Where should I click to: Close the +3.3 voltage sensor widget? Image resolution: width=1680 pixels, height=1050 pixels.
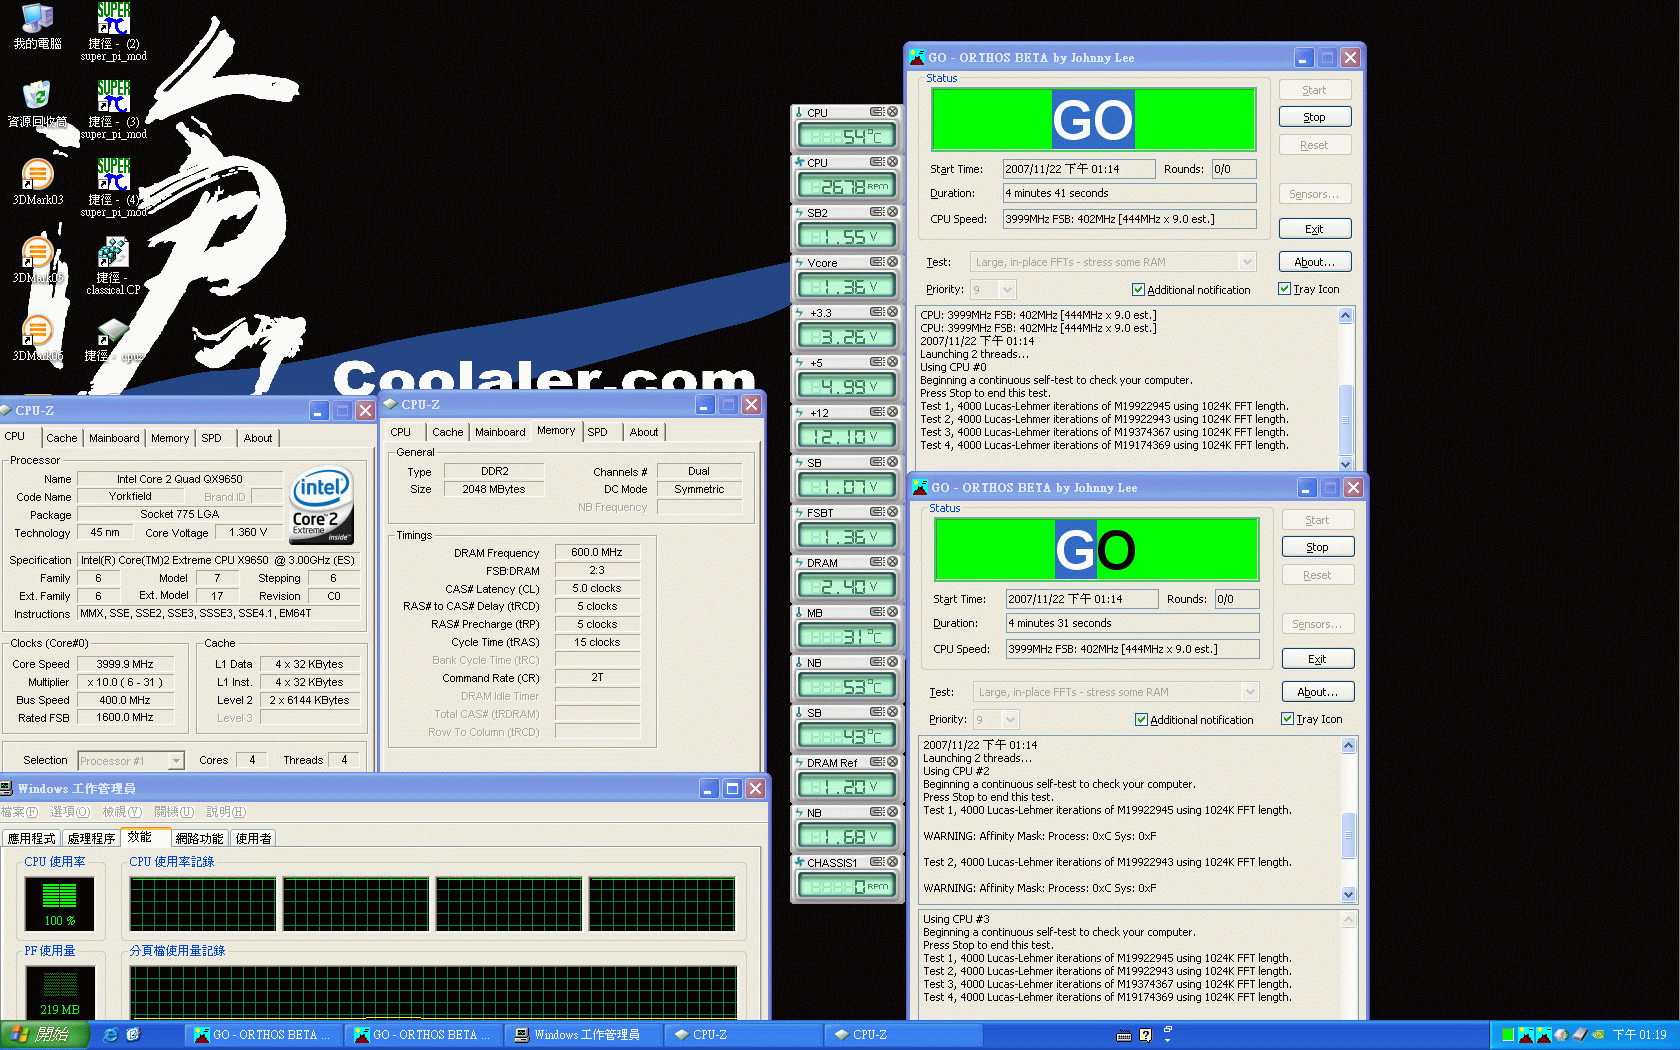click(x=892, y=312)
